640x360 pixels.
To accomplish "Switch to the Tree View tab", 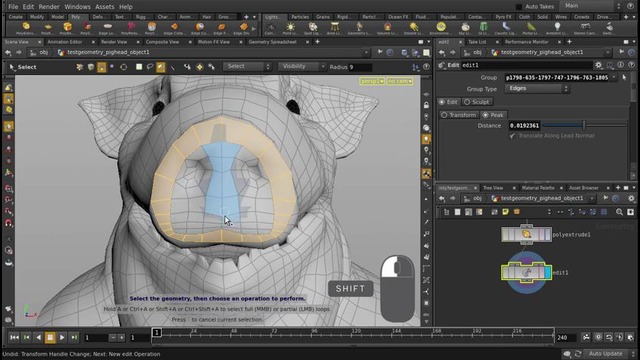I will click(493, 188).
